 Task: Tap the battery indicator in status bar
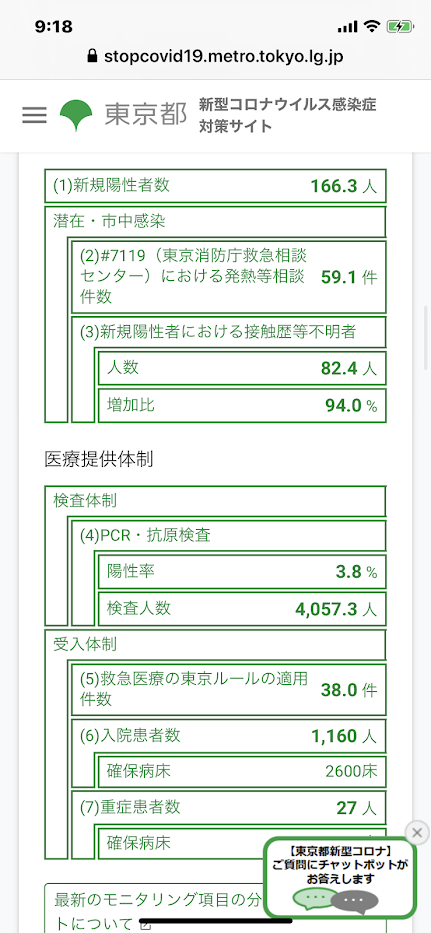[x=396, y=26]
